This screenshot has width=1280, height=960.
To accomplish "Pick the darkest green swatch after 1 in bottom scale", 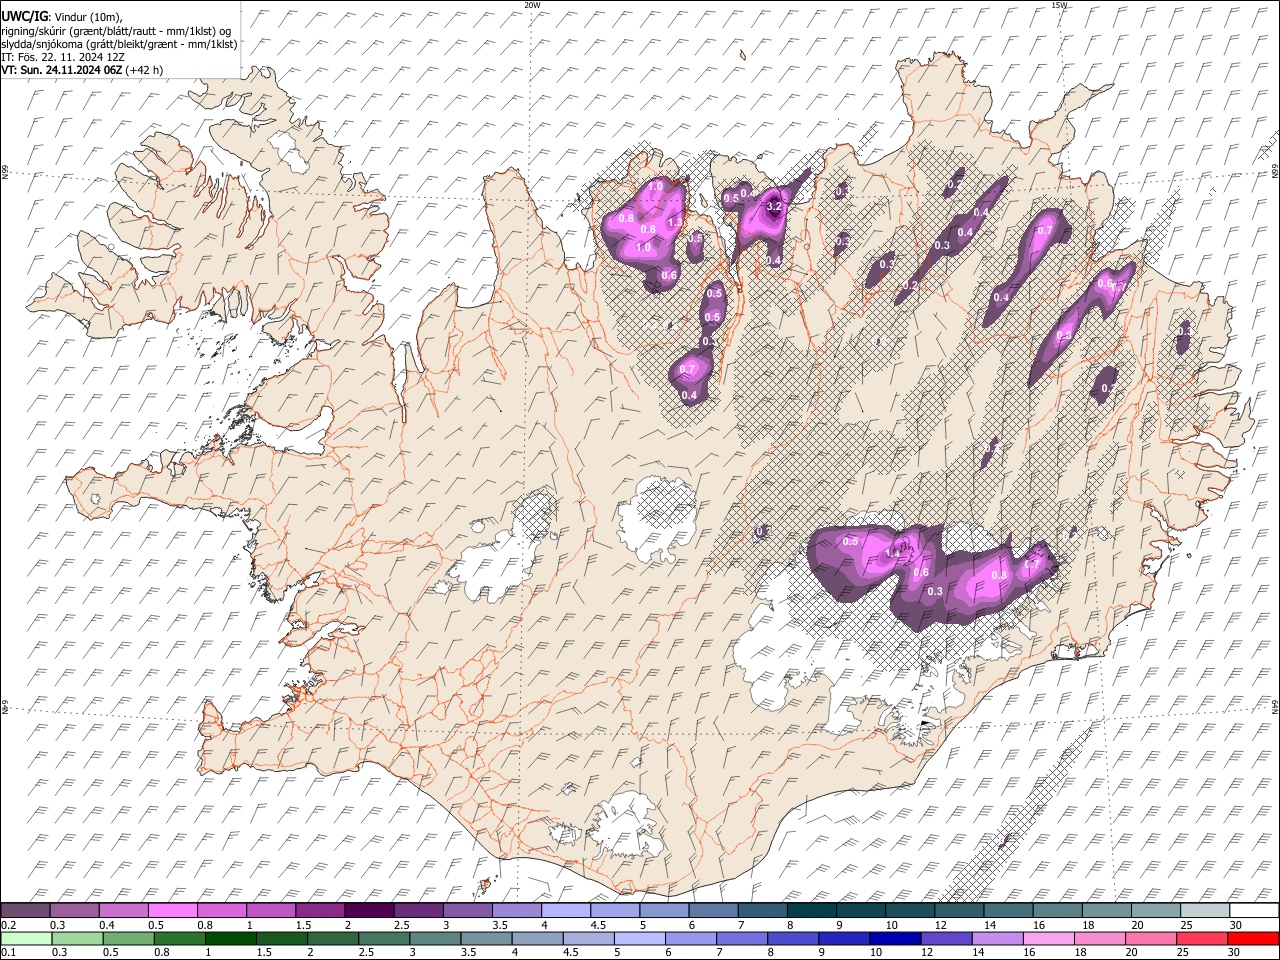I will coord(232,938).
